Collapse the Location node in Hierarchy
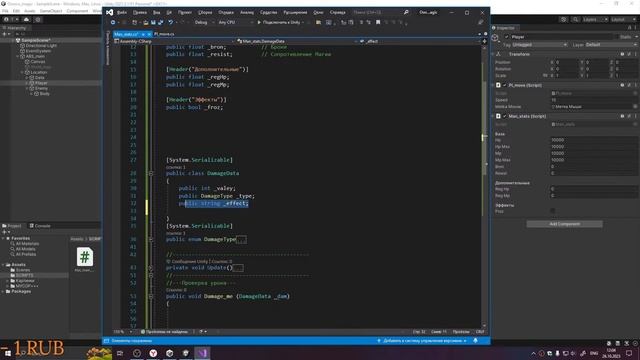Image resolution: width=640 pixels, height=360 pixels. [22, 72]
